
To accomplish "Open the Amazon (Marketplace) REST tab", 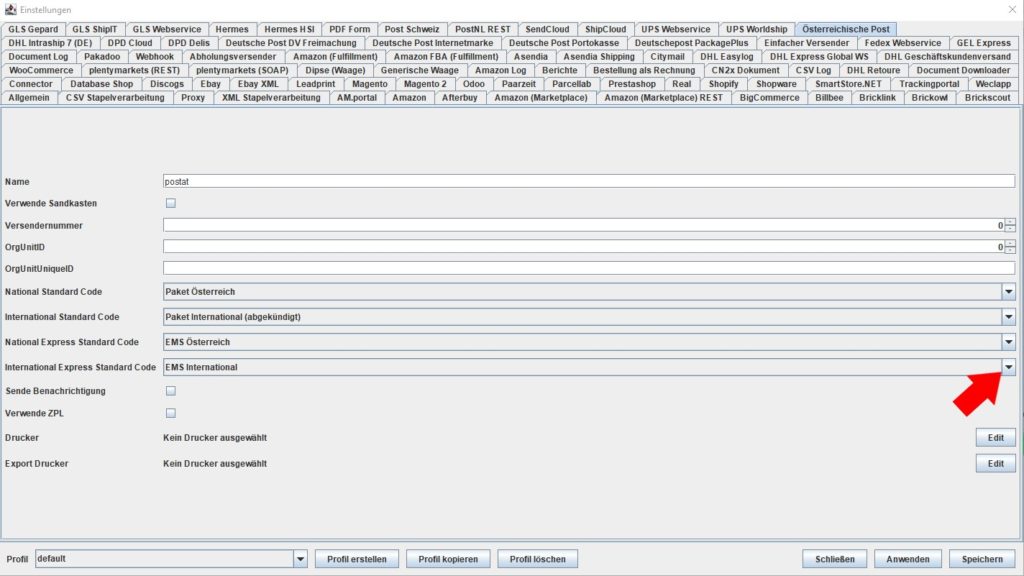I will [x=664, y=97].
